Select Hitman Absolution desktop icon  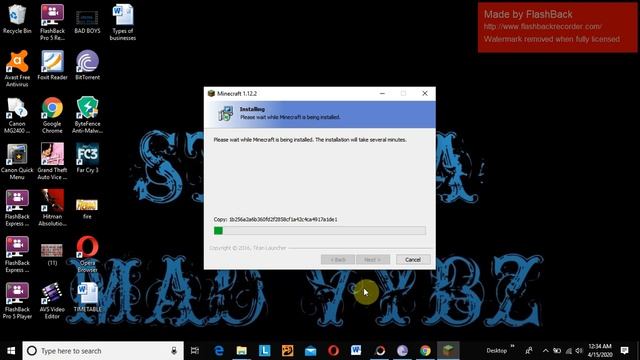coord(52,208)
